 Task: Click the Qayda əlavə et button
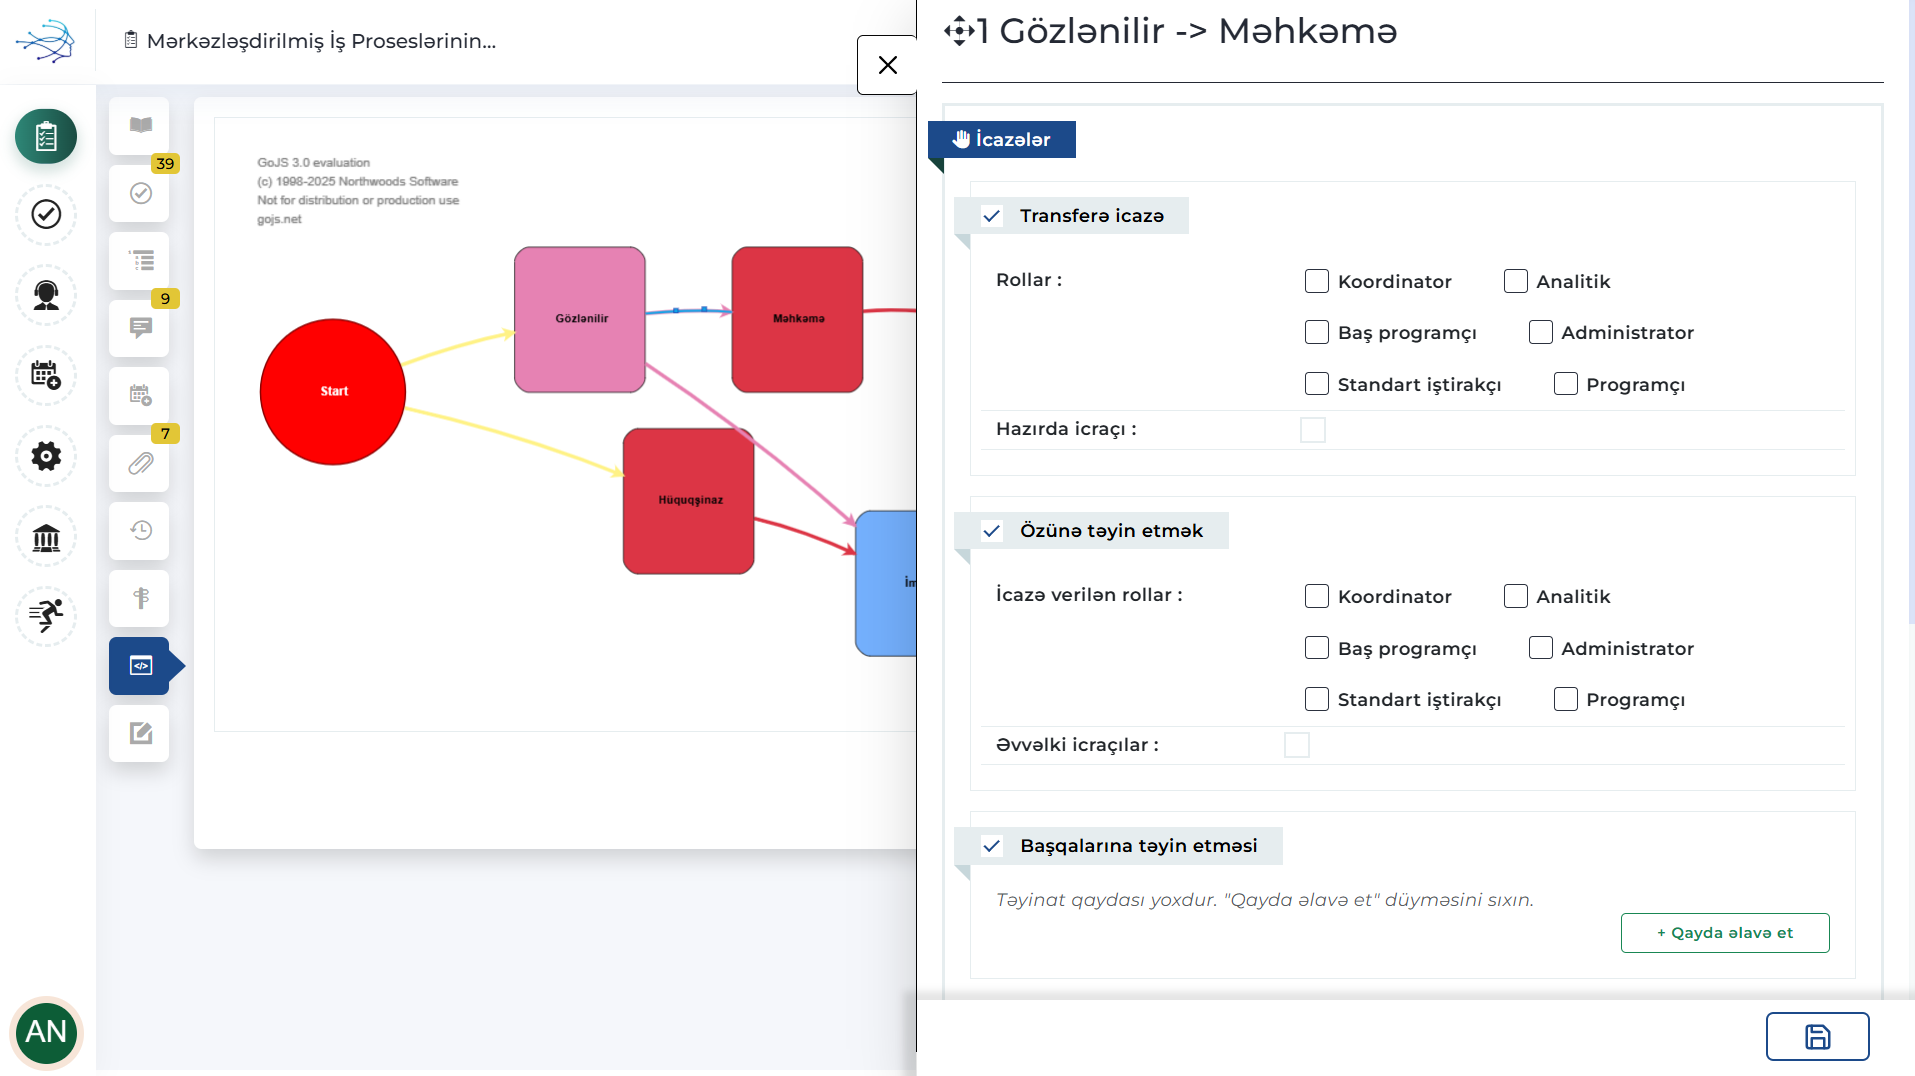1725,933
